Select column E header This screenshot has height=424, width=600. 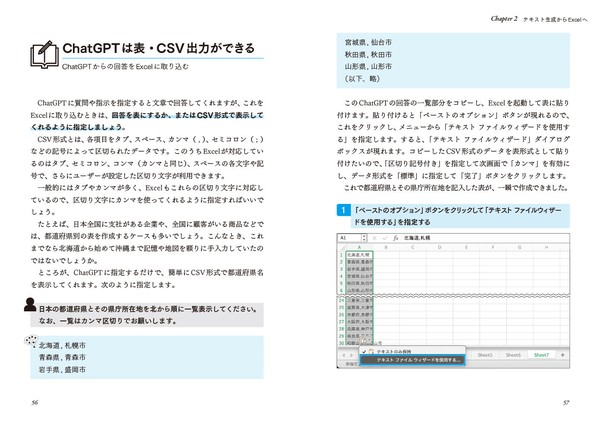pyautogui.click(x=466, y=248)
